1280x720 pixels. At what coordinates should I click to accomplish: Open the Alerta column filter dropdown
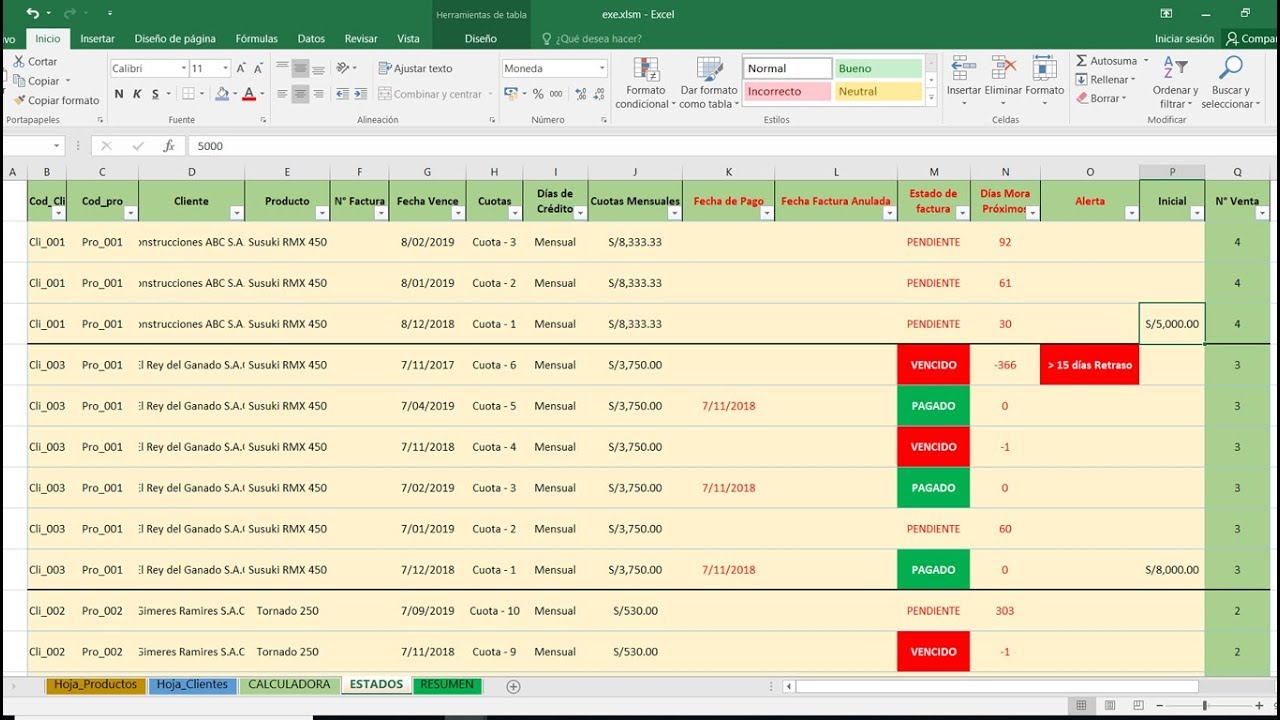pos(1131,213)
